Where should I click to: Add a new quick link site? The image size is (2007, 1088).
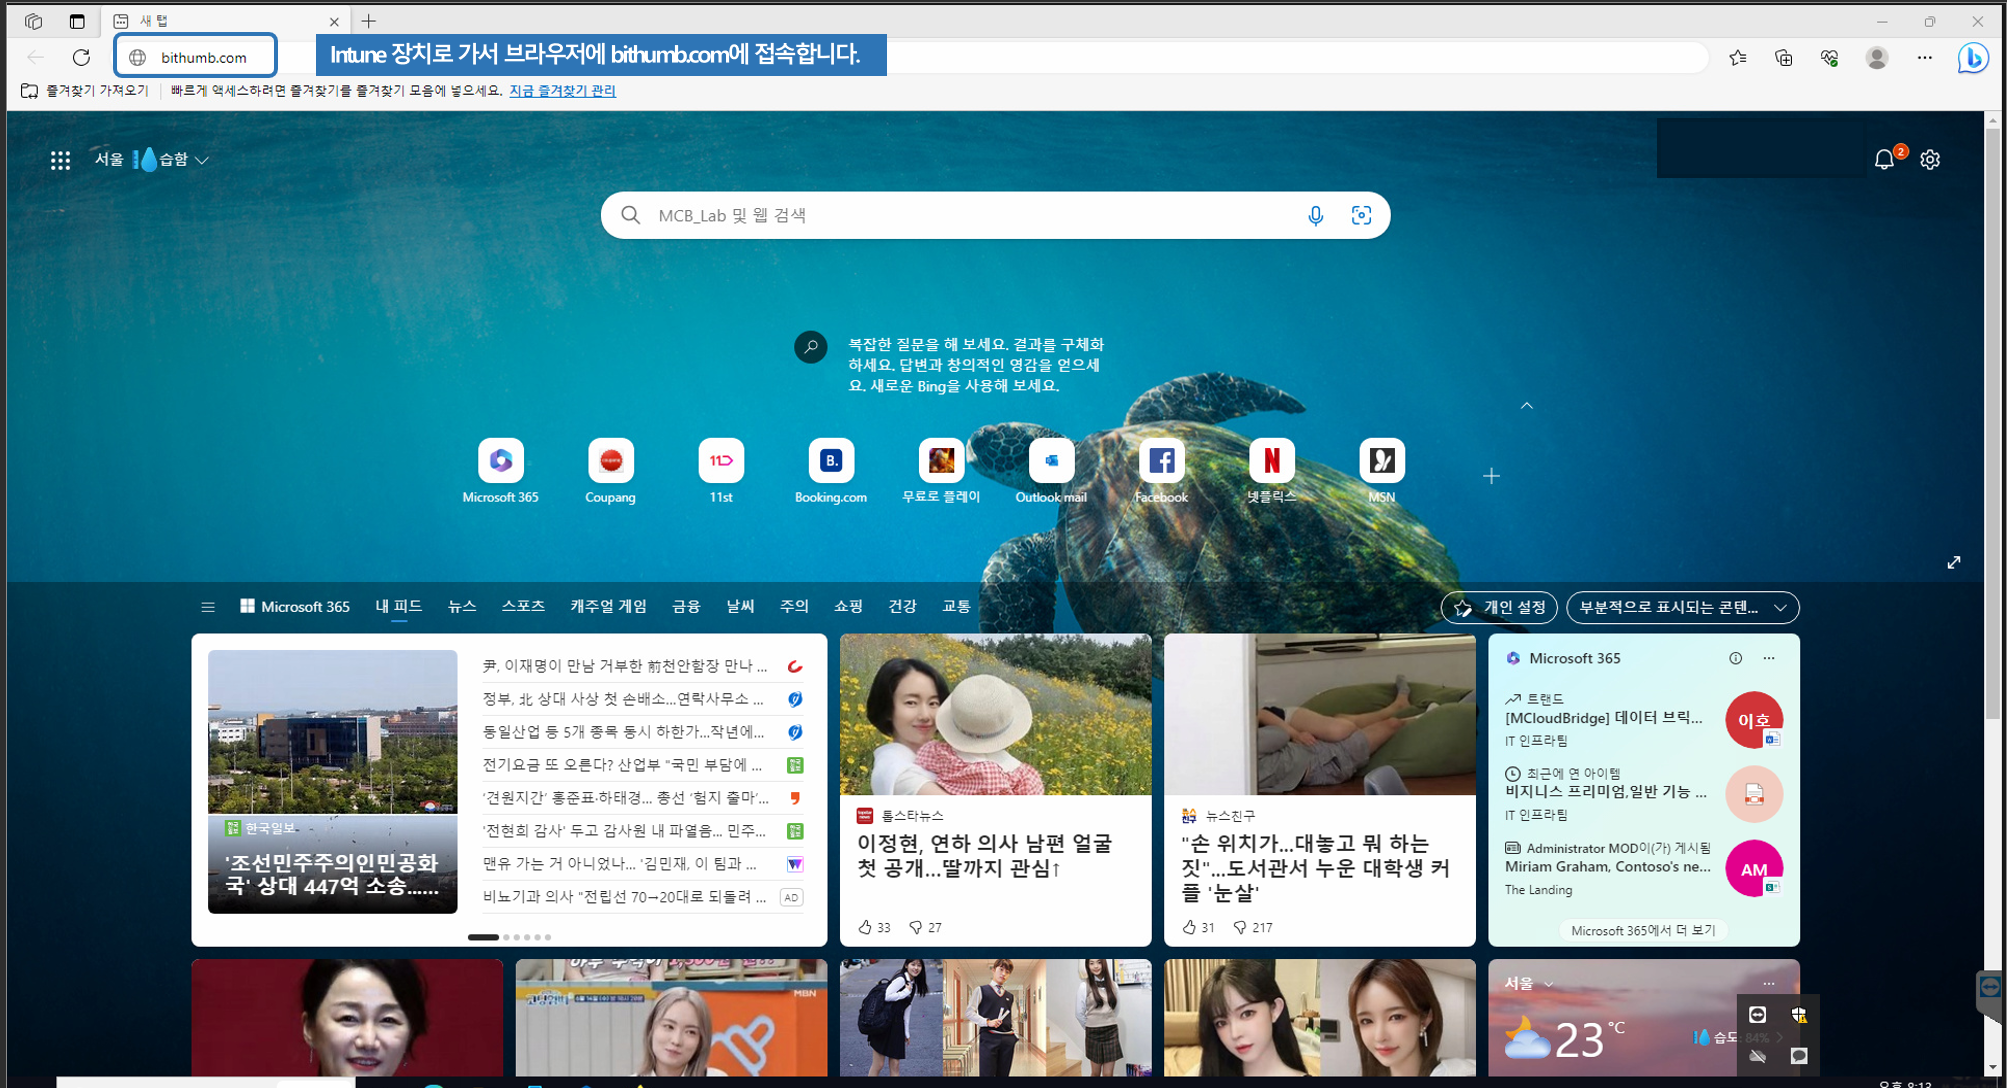[1491, 476]
